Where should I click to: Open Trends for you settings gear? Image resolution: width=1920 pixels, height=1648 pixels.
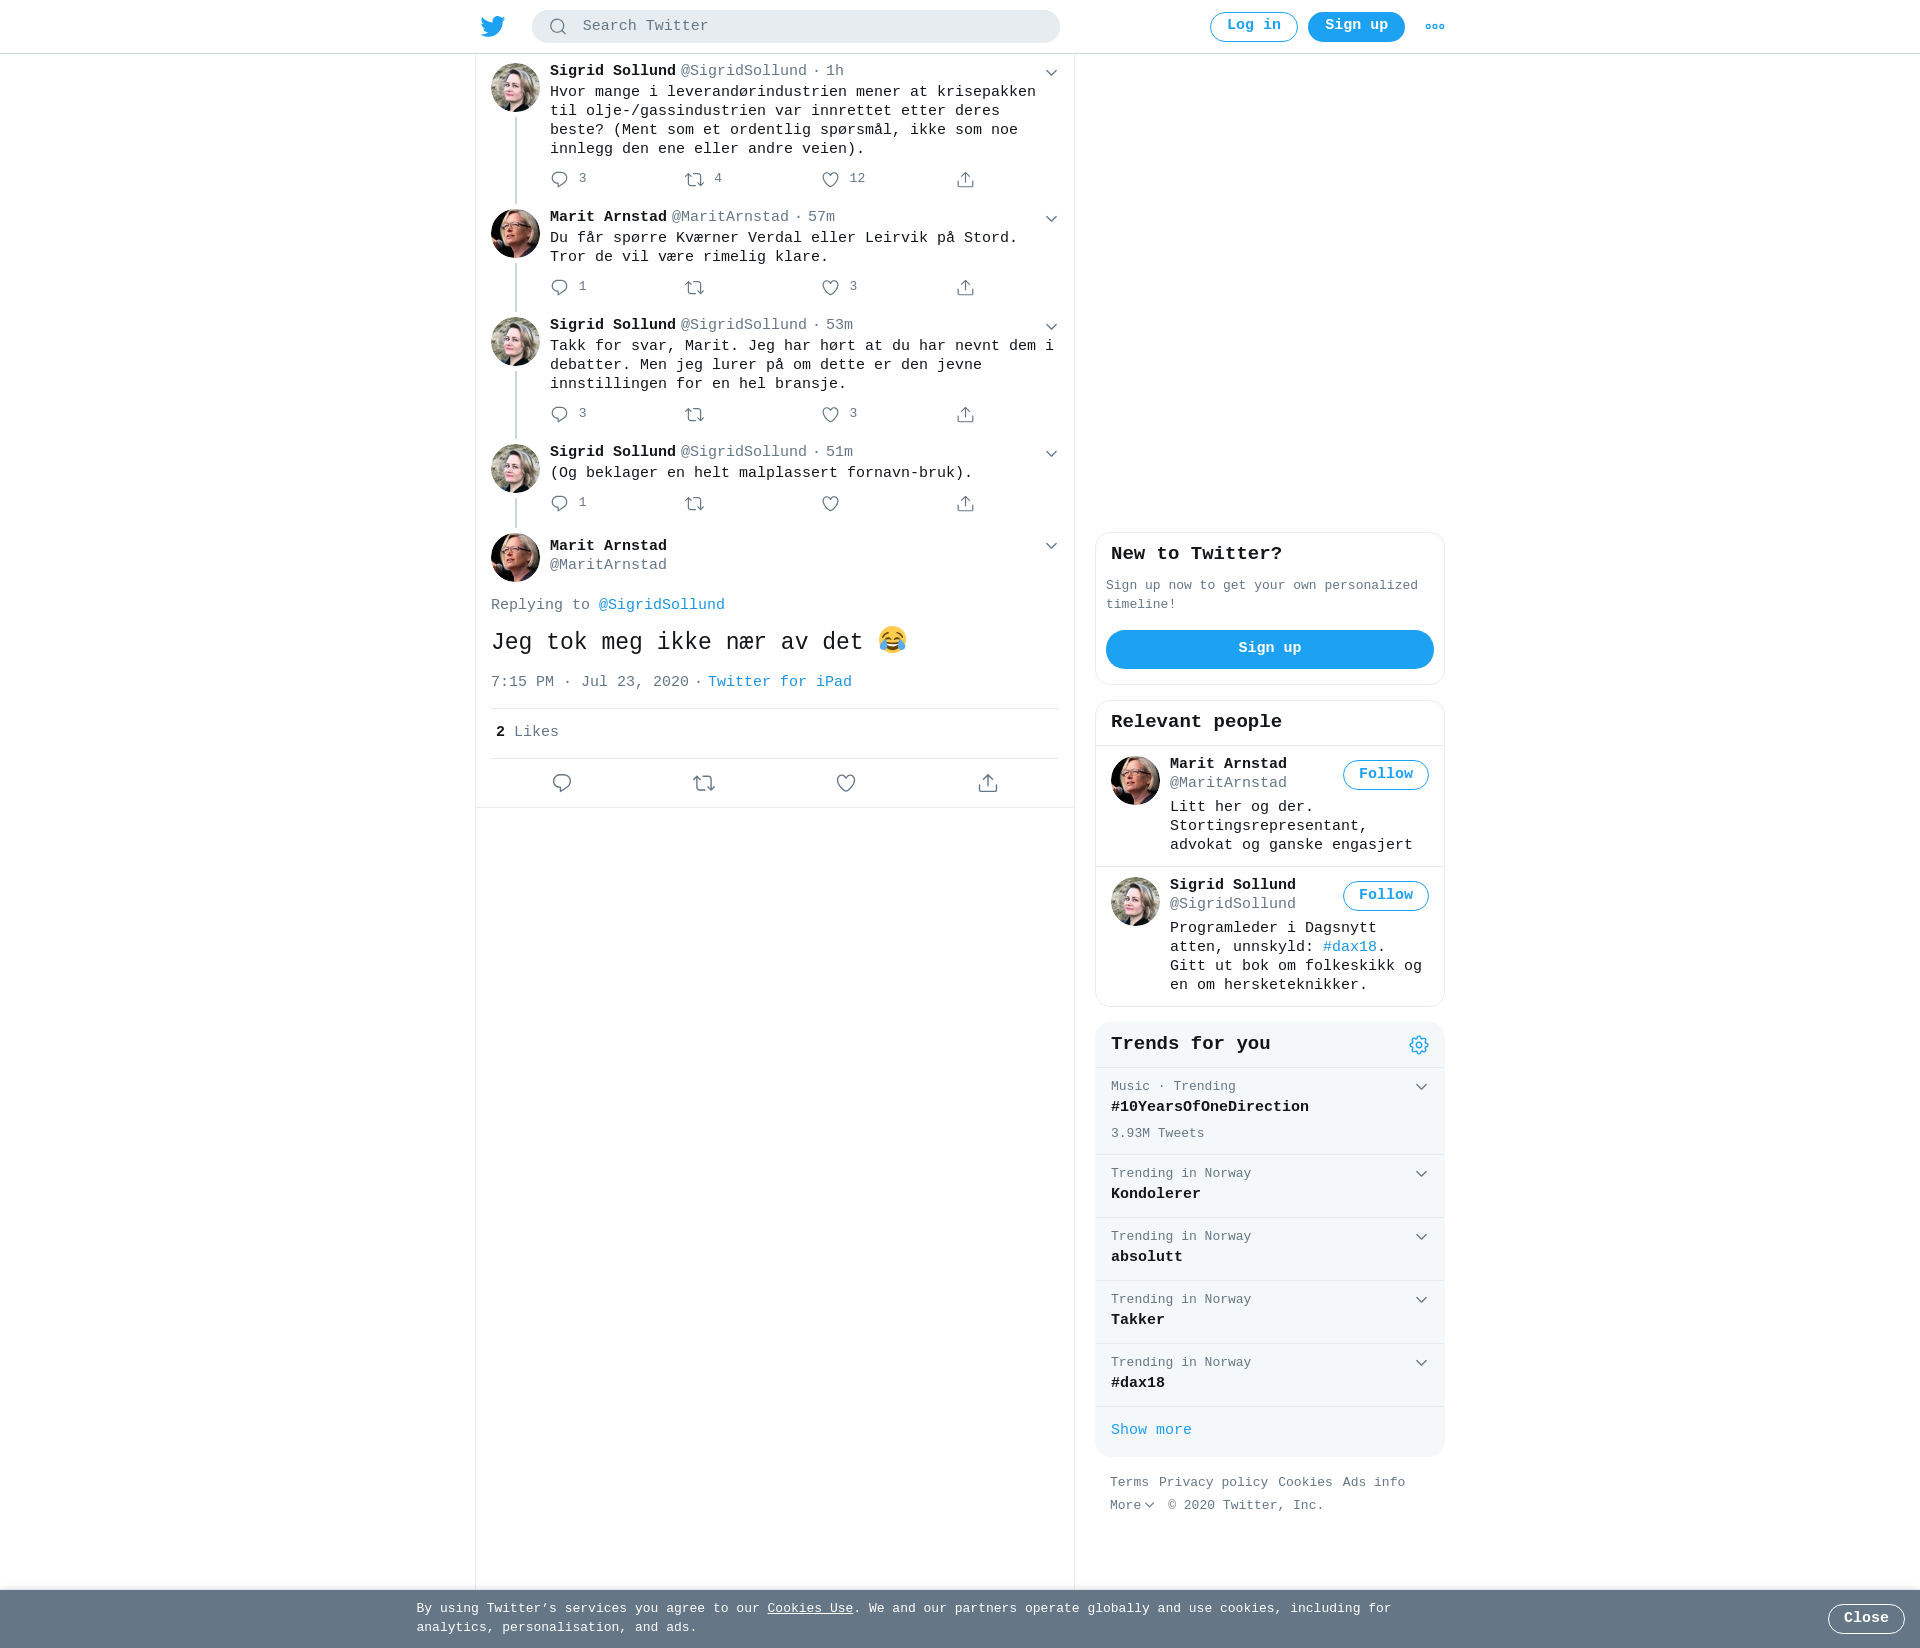[1419, 1044]
